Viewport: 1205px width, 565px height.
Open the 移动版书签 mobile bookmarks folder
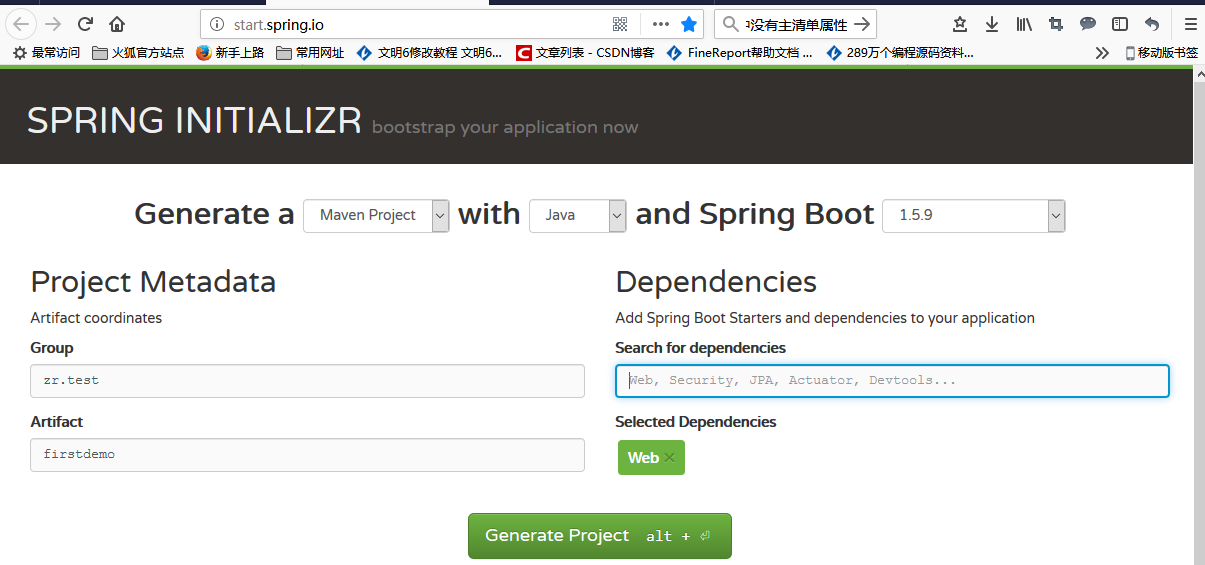pos(1161,53)
